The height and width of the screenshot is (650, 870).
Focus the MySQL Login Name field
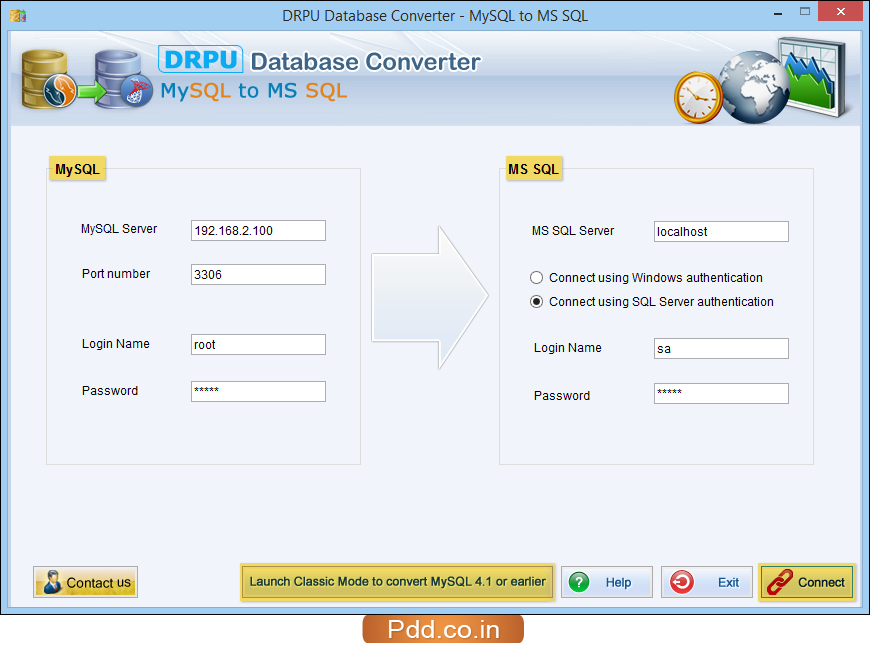point(259,344)
